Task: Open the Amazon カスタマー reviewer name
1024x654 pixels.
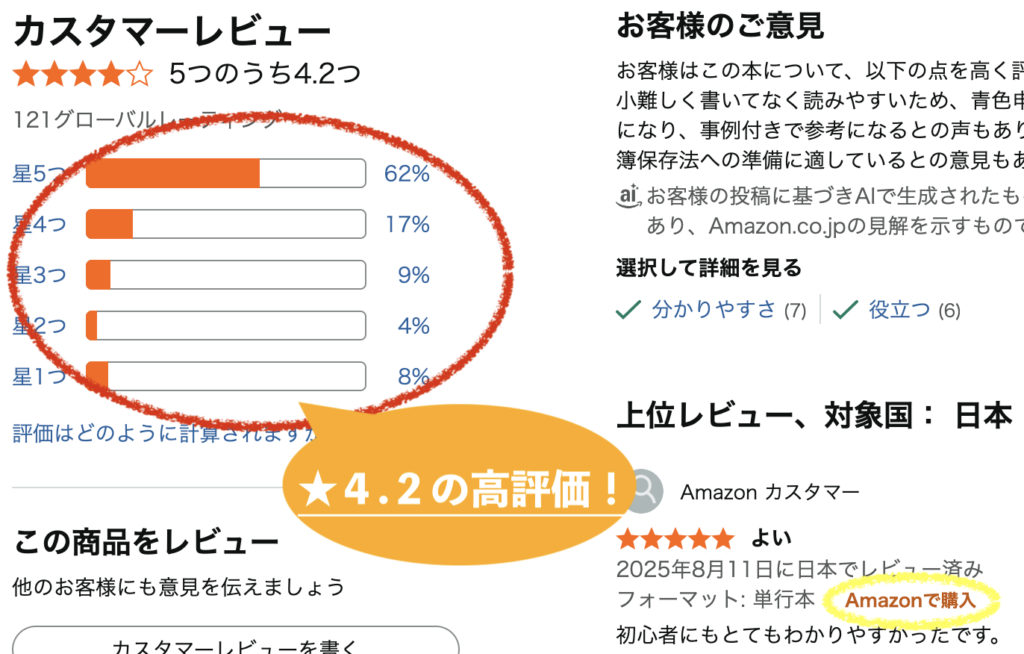Action: click(769, 491)
